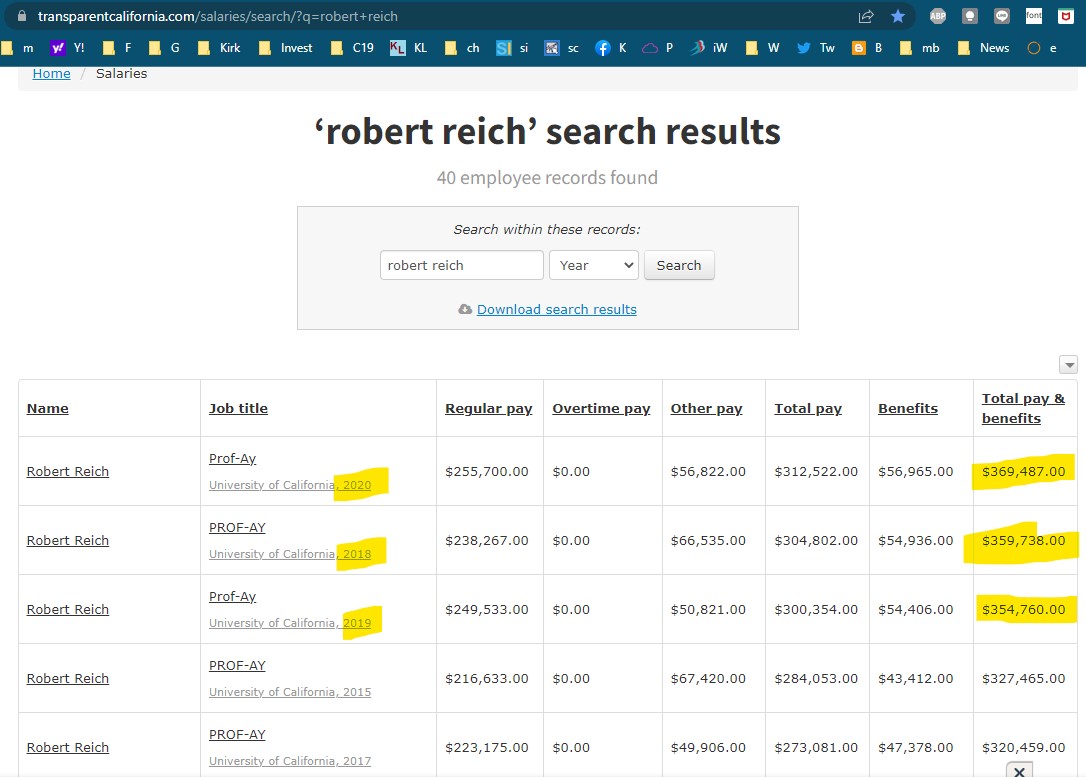The height and width of the screenshot is (777, 1086).
Task: Open the 'News' bookmarks folder
Action: [x=983, y=48]
